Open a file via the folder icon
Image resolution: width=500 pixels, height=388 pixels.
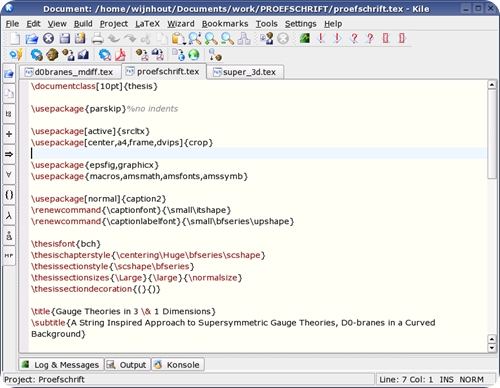click(x=32, y=39)
